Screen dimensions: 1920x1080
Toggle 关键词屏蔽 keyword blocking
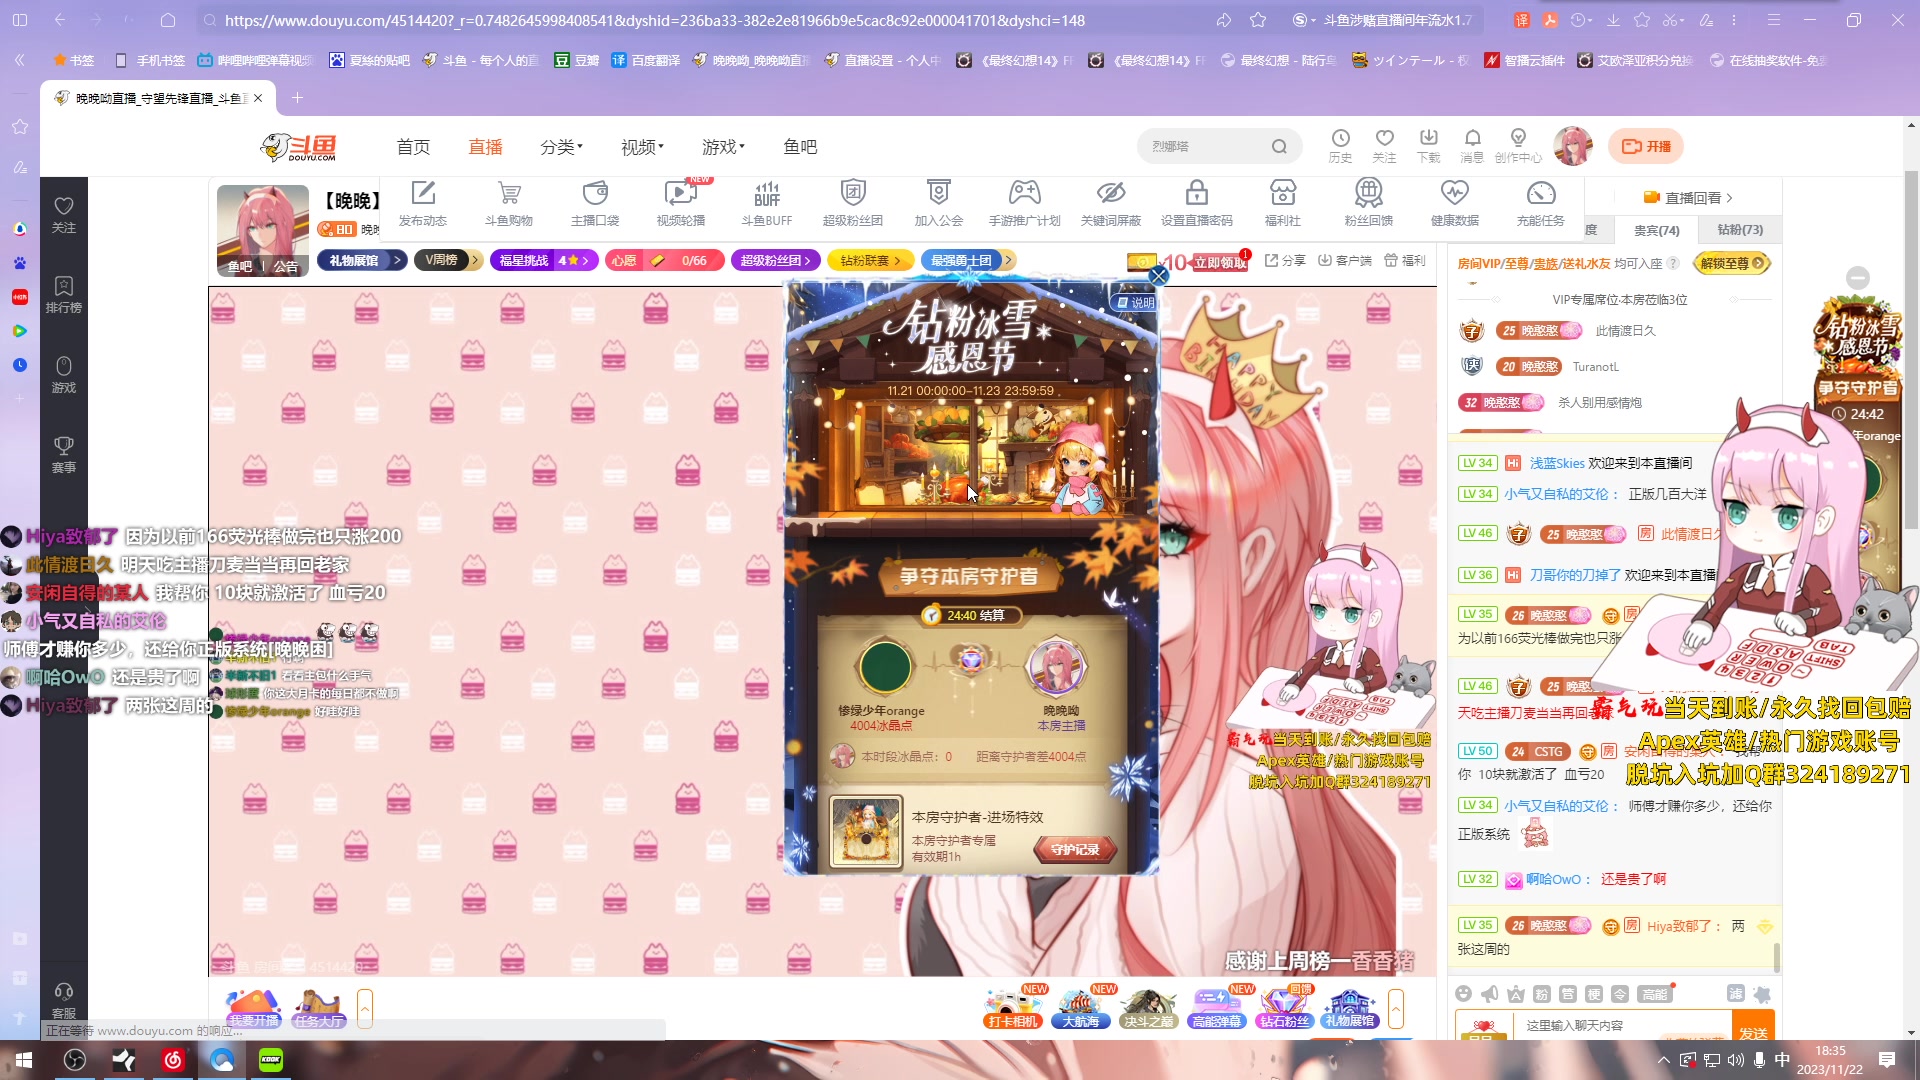tap(1111, 203)
